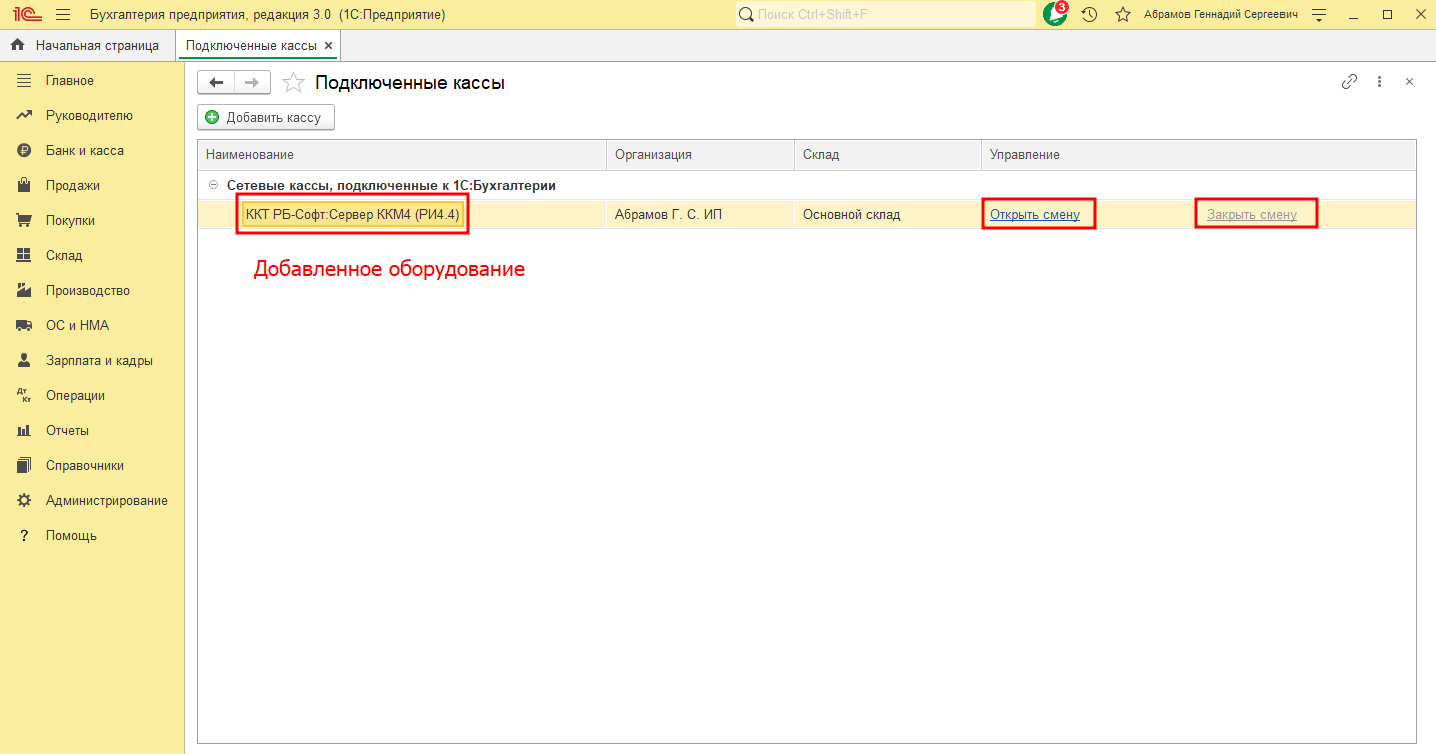
Task: Open the 1C main menu logo
Action: tap(26, 15)
